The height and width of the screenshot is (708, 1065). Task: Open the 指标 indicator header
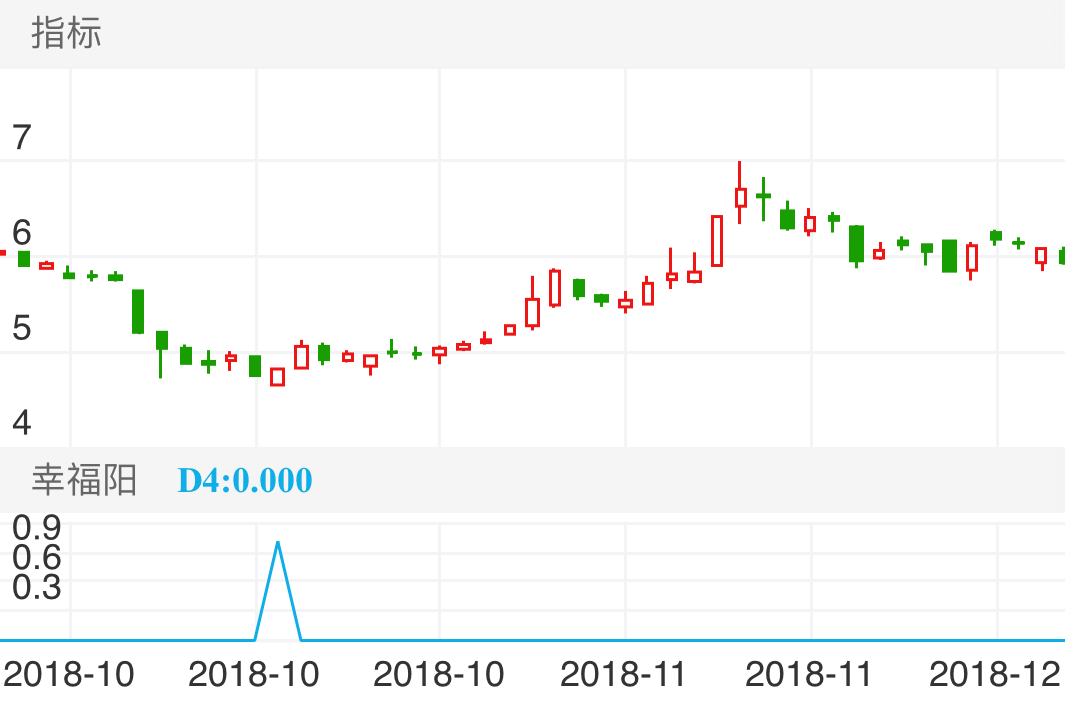(x=66, y=34)
